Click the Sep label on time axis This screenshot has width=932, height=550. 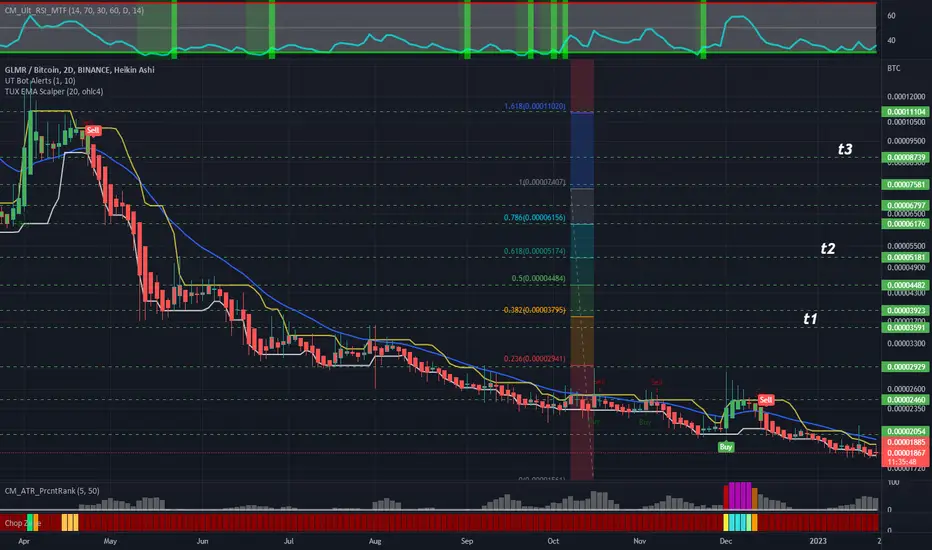click(467, 541)
